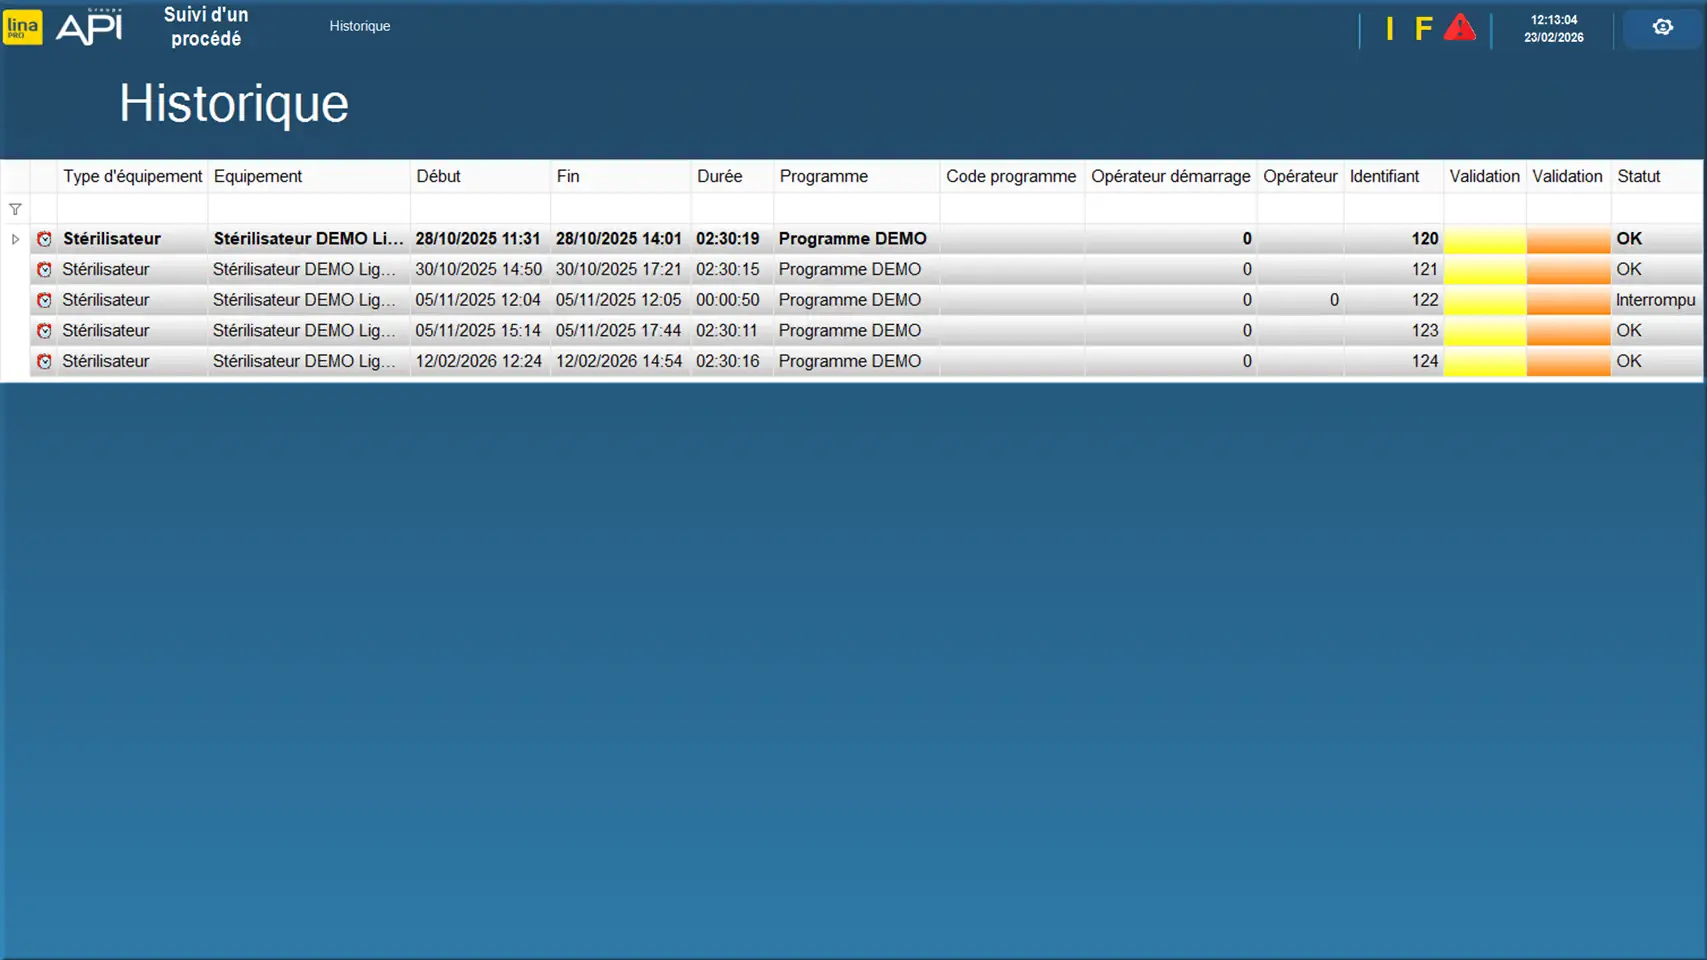This screenshot has width=1707, height=960.
Task: Click the clock icon on cycle 124 row
Action: [x=44, y=362]
